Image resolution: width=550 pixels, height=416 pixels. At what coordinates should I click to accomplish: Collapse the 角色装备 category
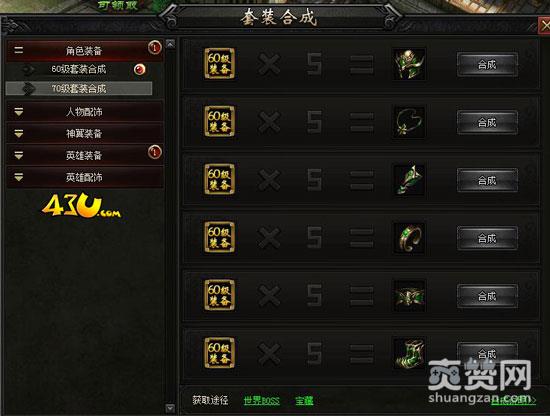[x=84, y=50]
